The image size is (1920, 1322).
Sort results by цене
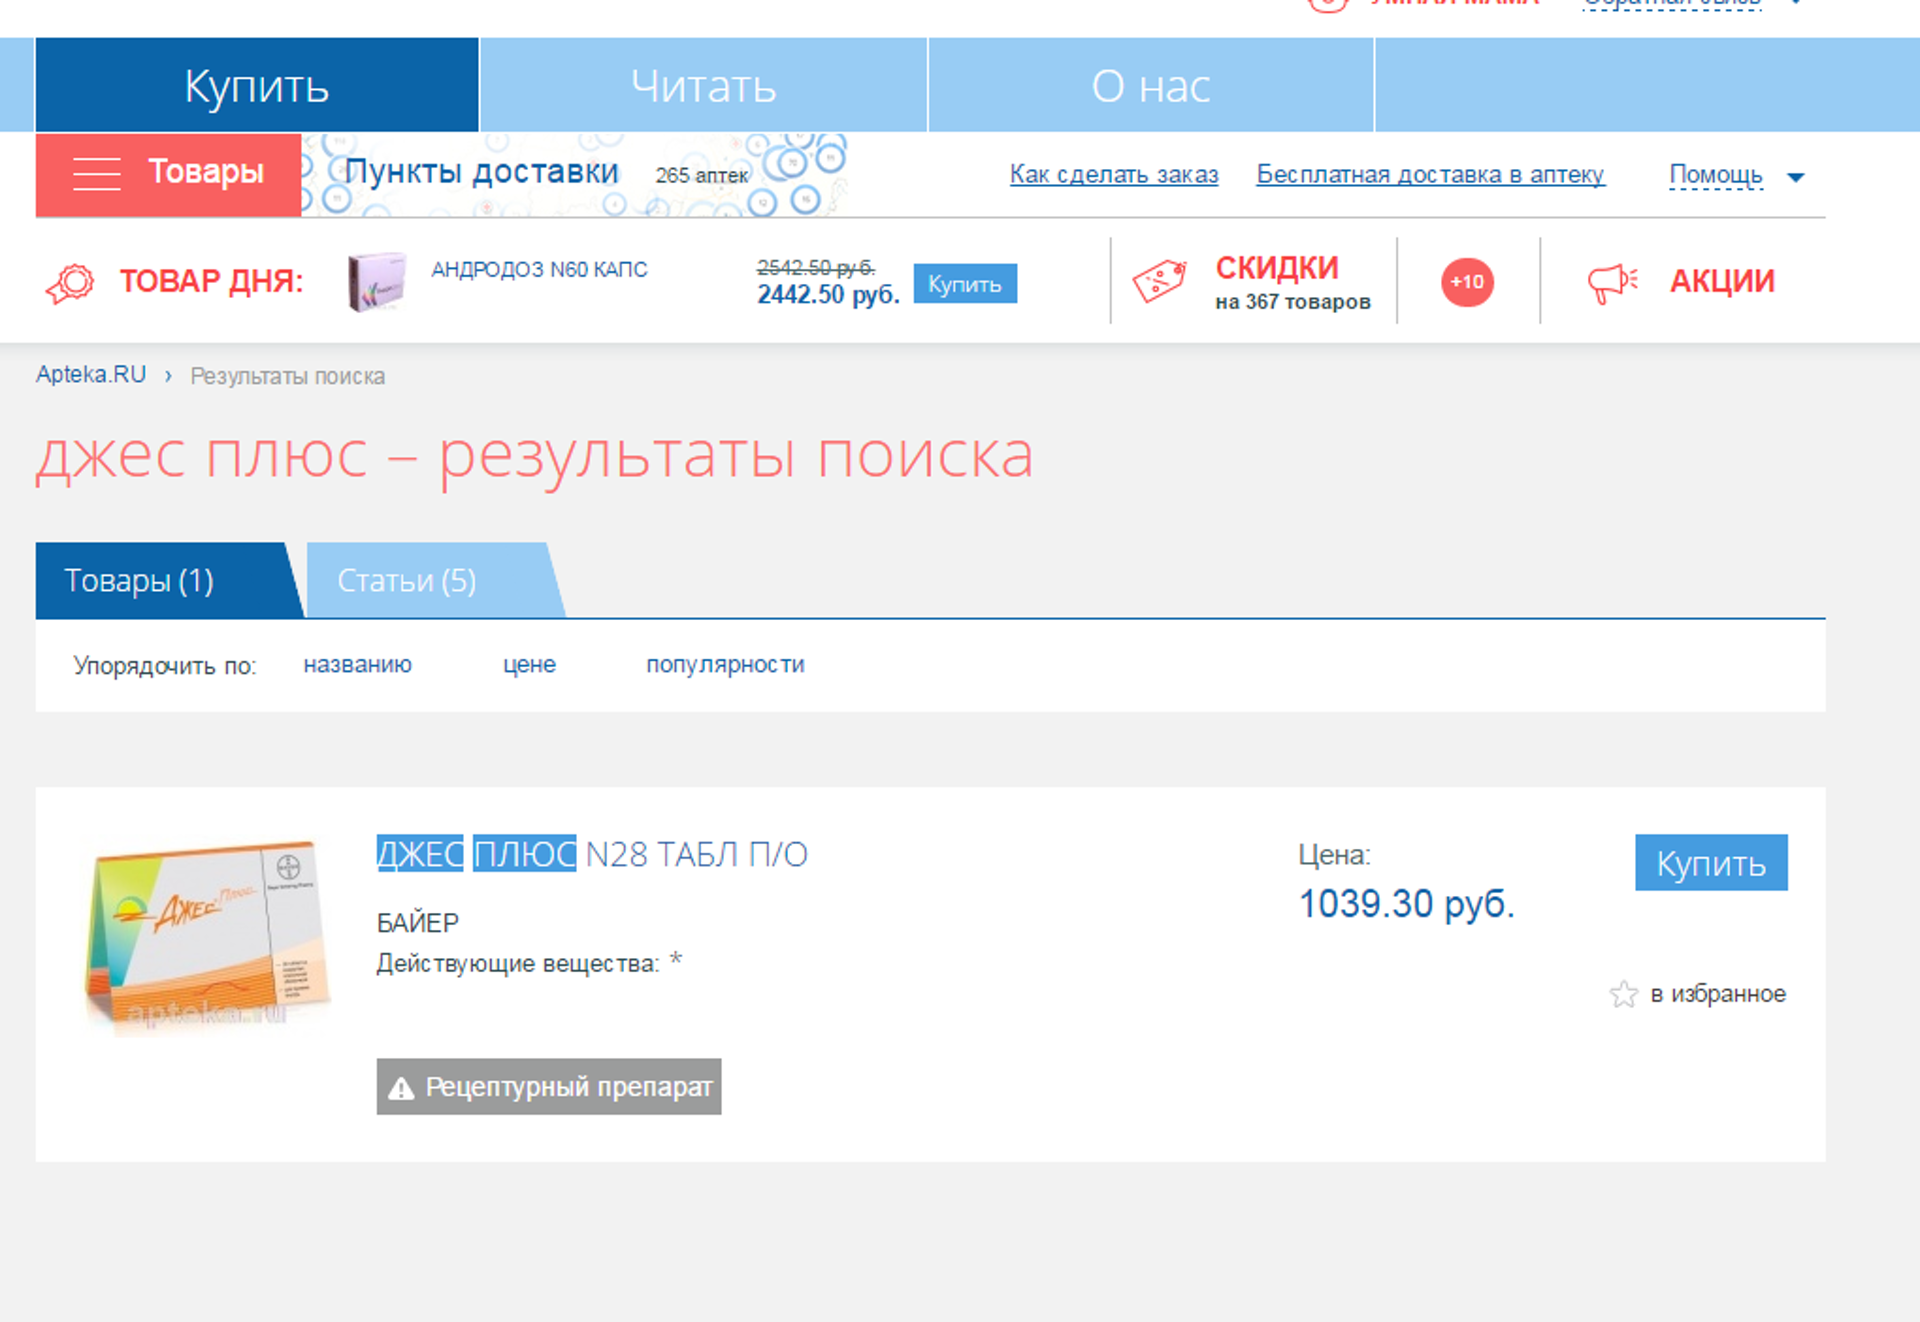(529, 664)
